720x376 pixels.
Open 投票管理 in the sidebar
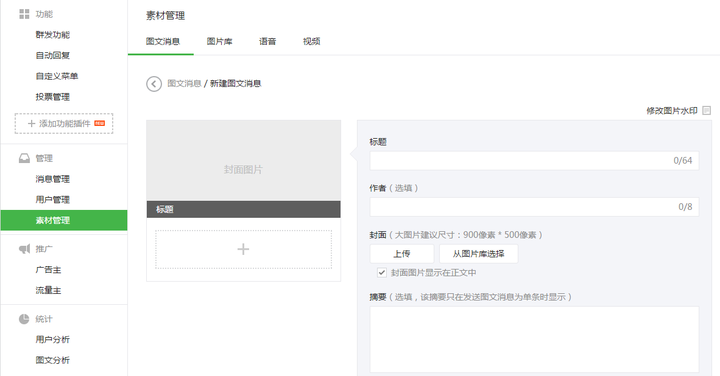[53, 97]
